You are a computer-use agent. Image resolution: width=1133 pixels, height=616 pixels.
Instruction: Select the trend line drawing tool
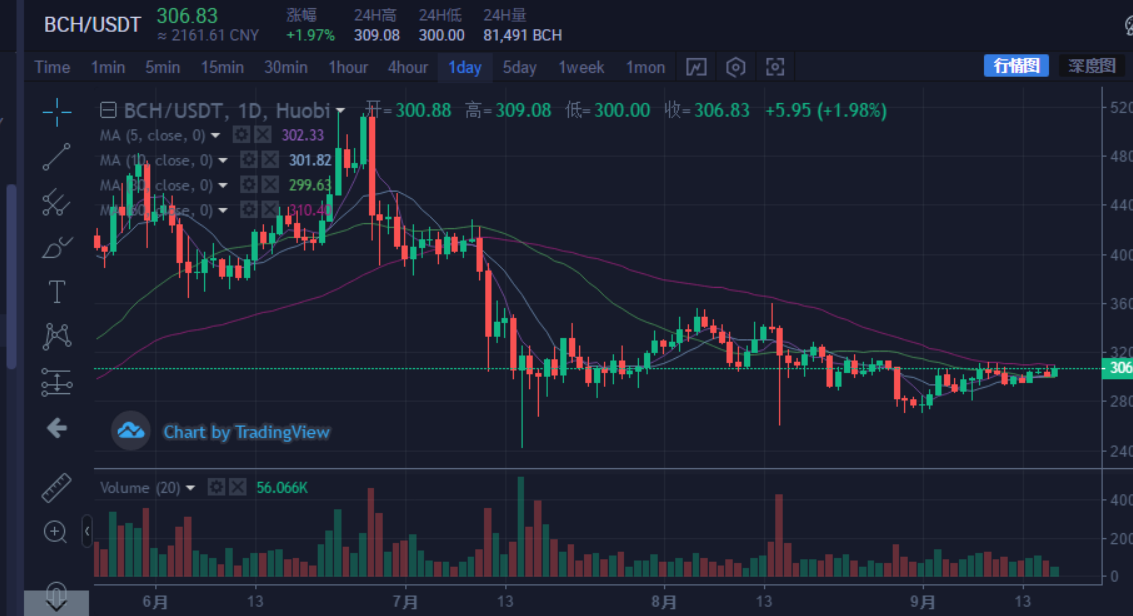[x=57, y=157]
